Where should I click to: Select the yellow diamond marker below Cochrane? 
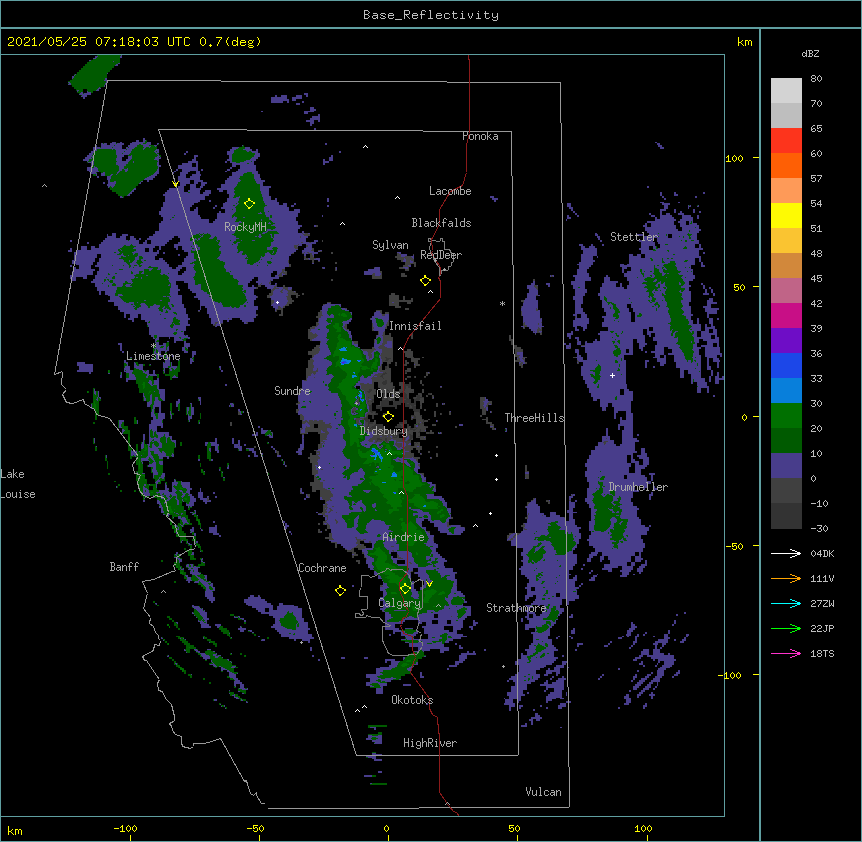coord(340,590)
